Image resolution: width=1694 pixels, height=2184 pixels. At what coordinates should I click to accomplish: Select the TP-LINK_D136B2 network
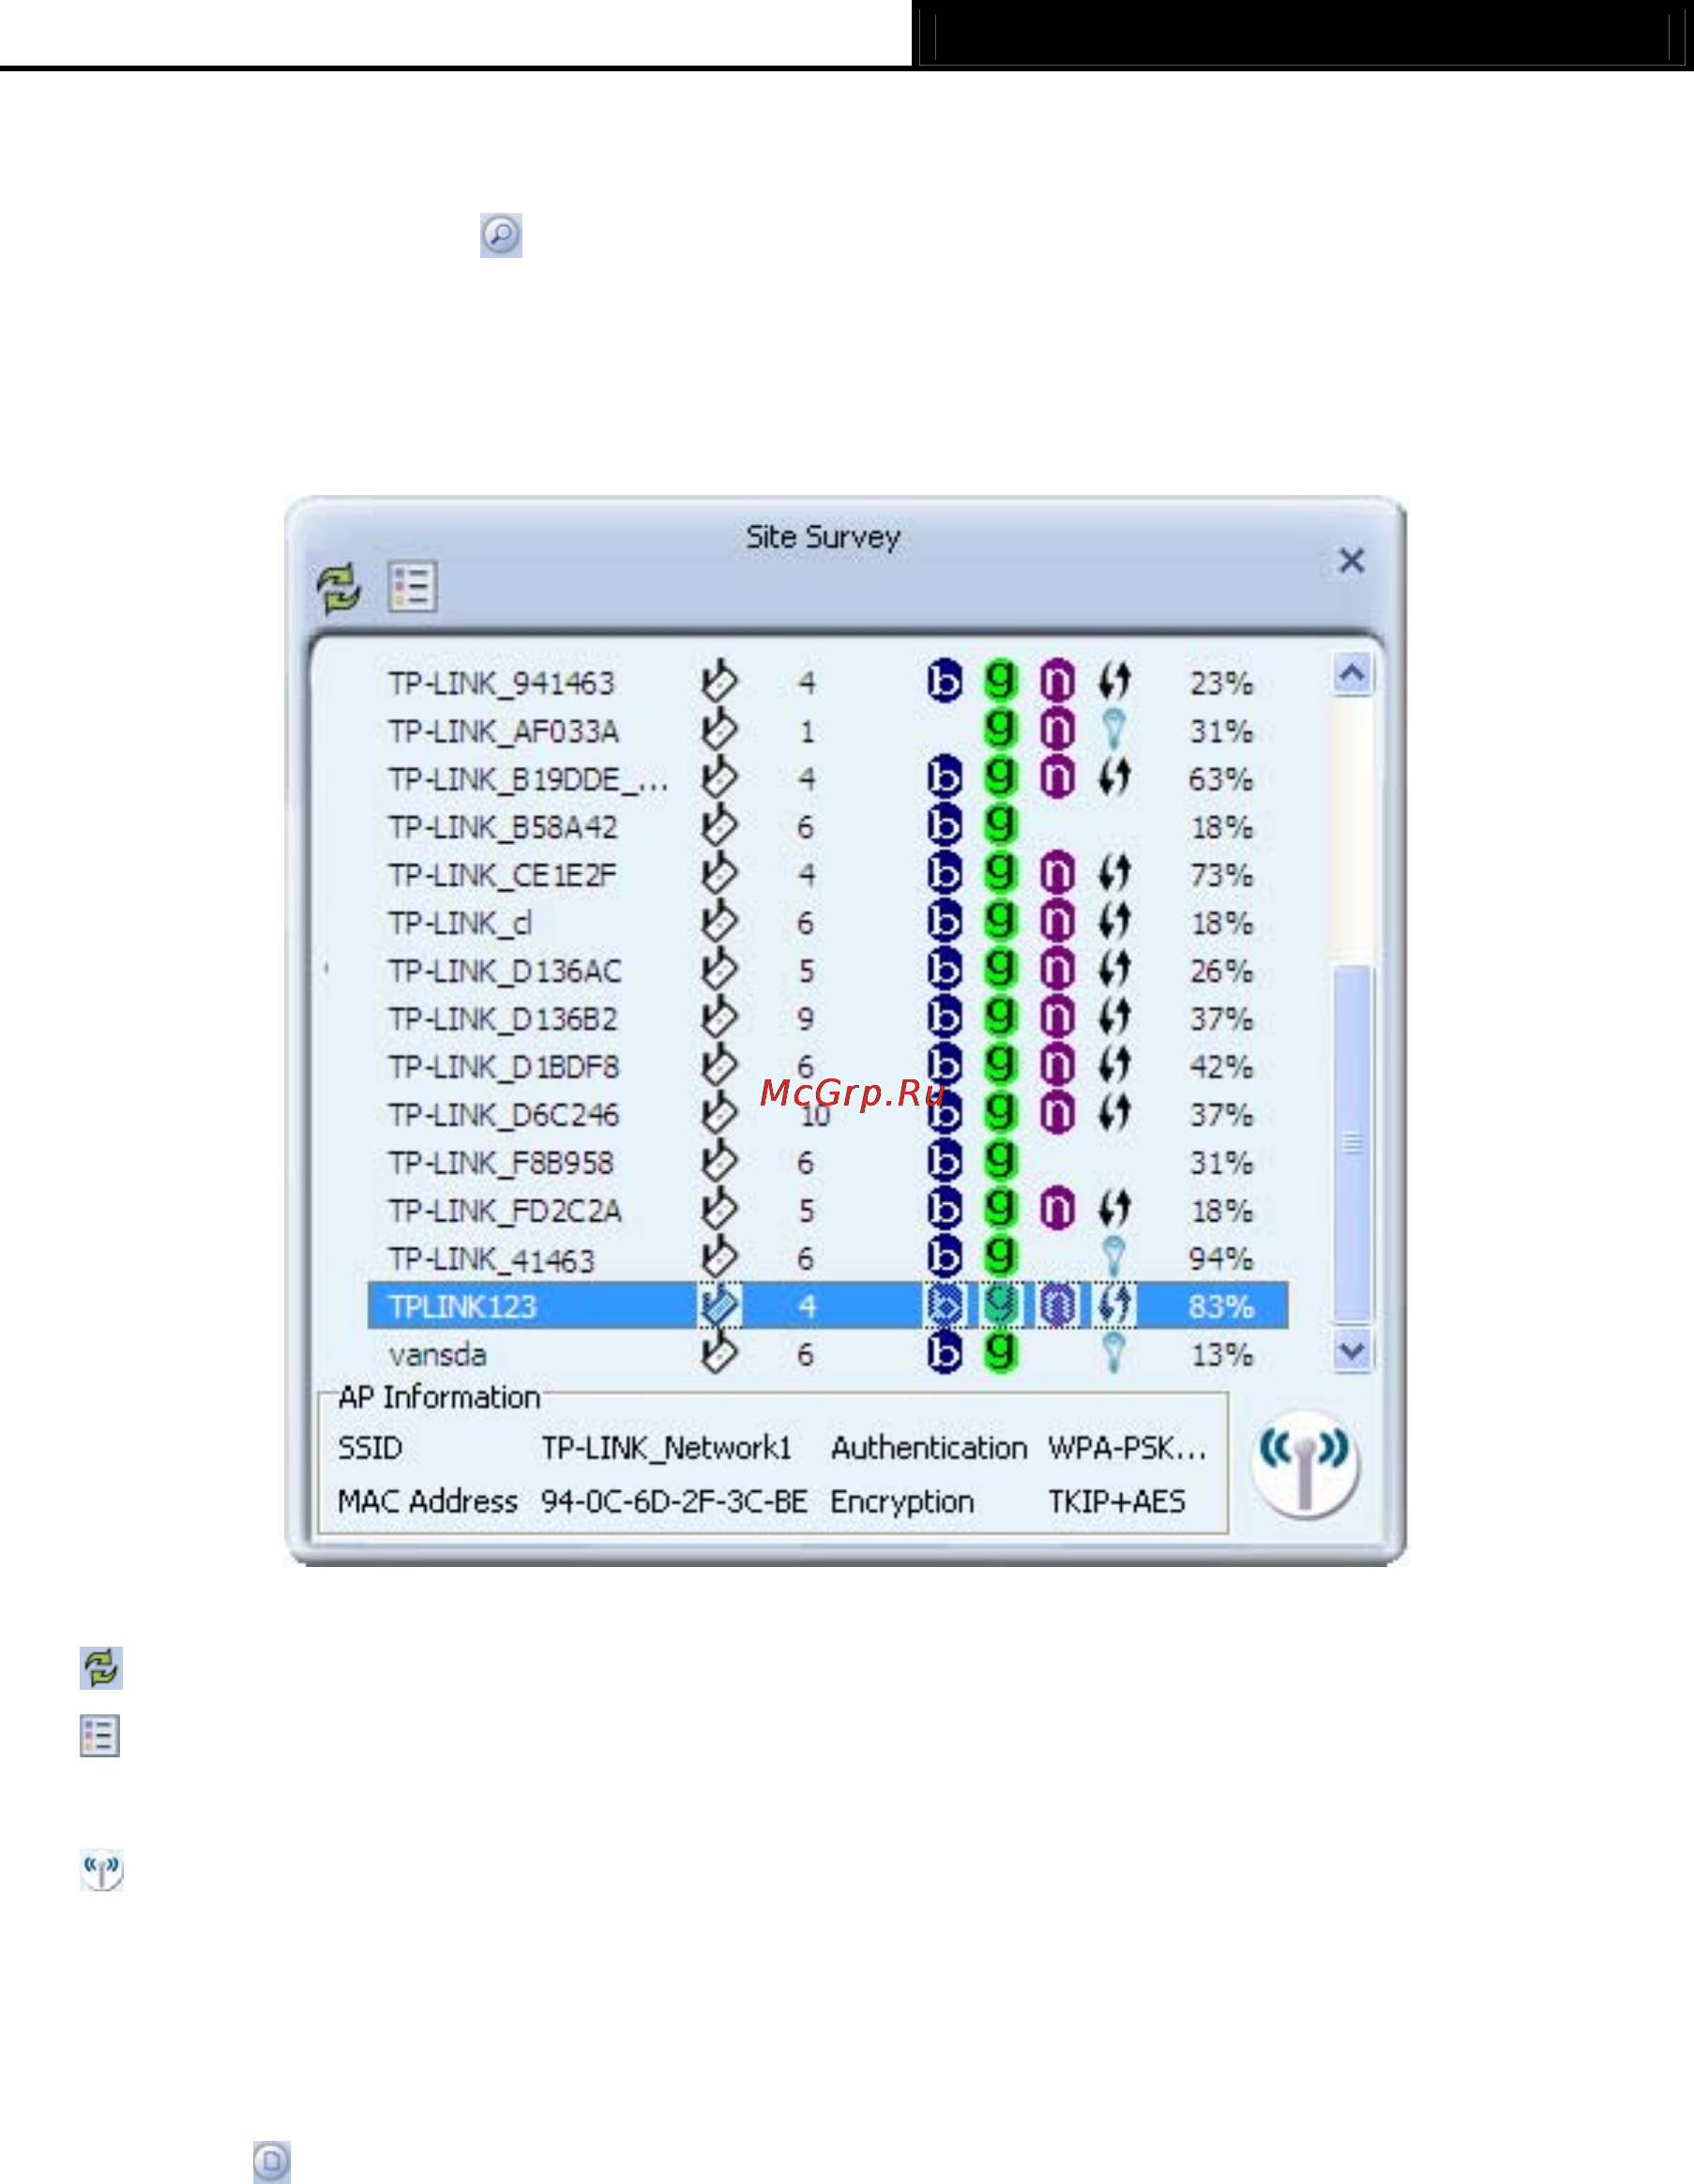827,1019
